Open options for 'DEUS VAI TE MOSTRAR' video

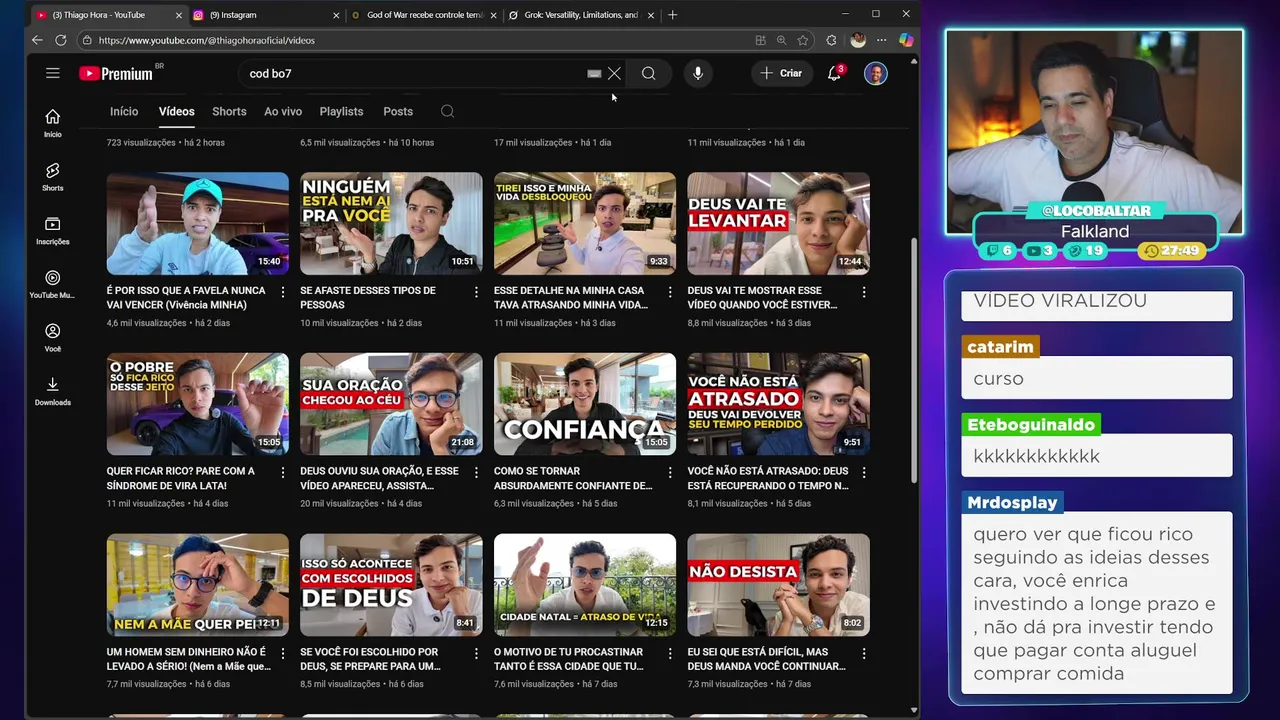(x=864, y=292)
